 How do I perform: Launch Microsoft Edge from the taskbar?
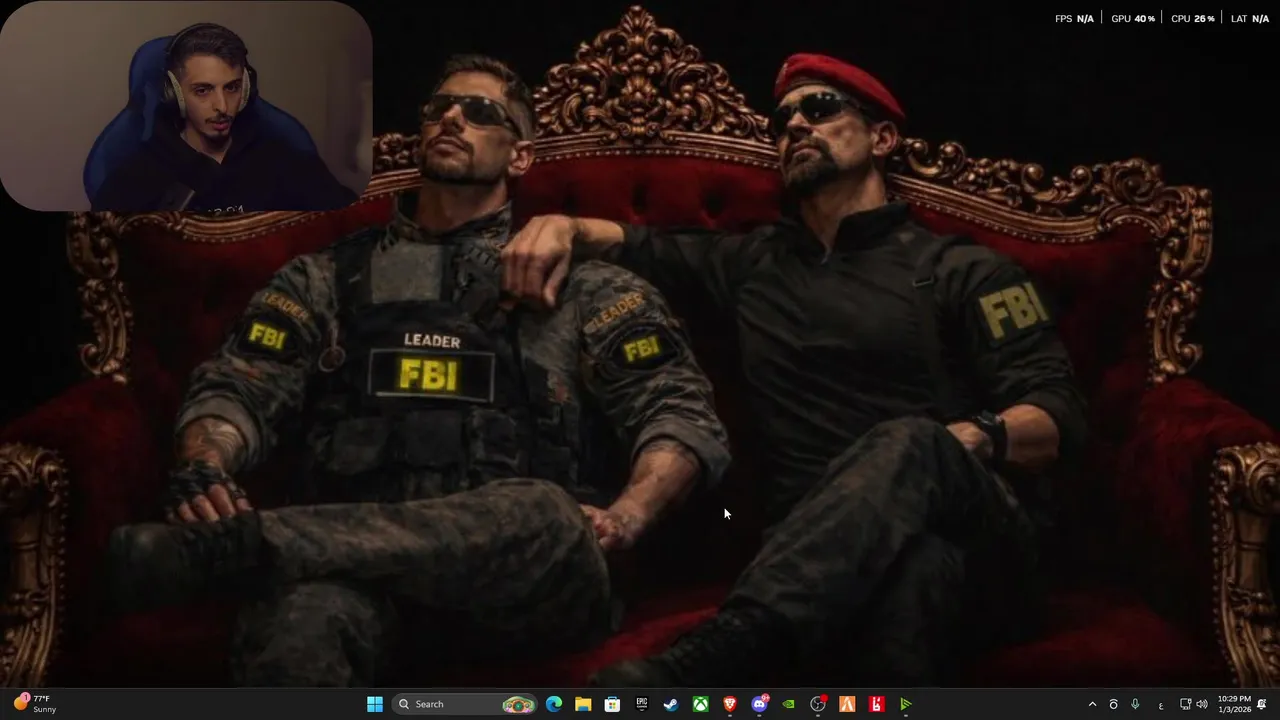point(554,704)
